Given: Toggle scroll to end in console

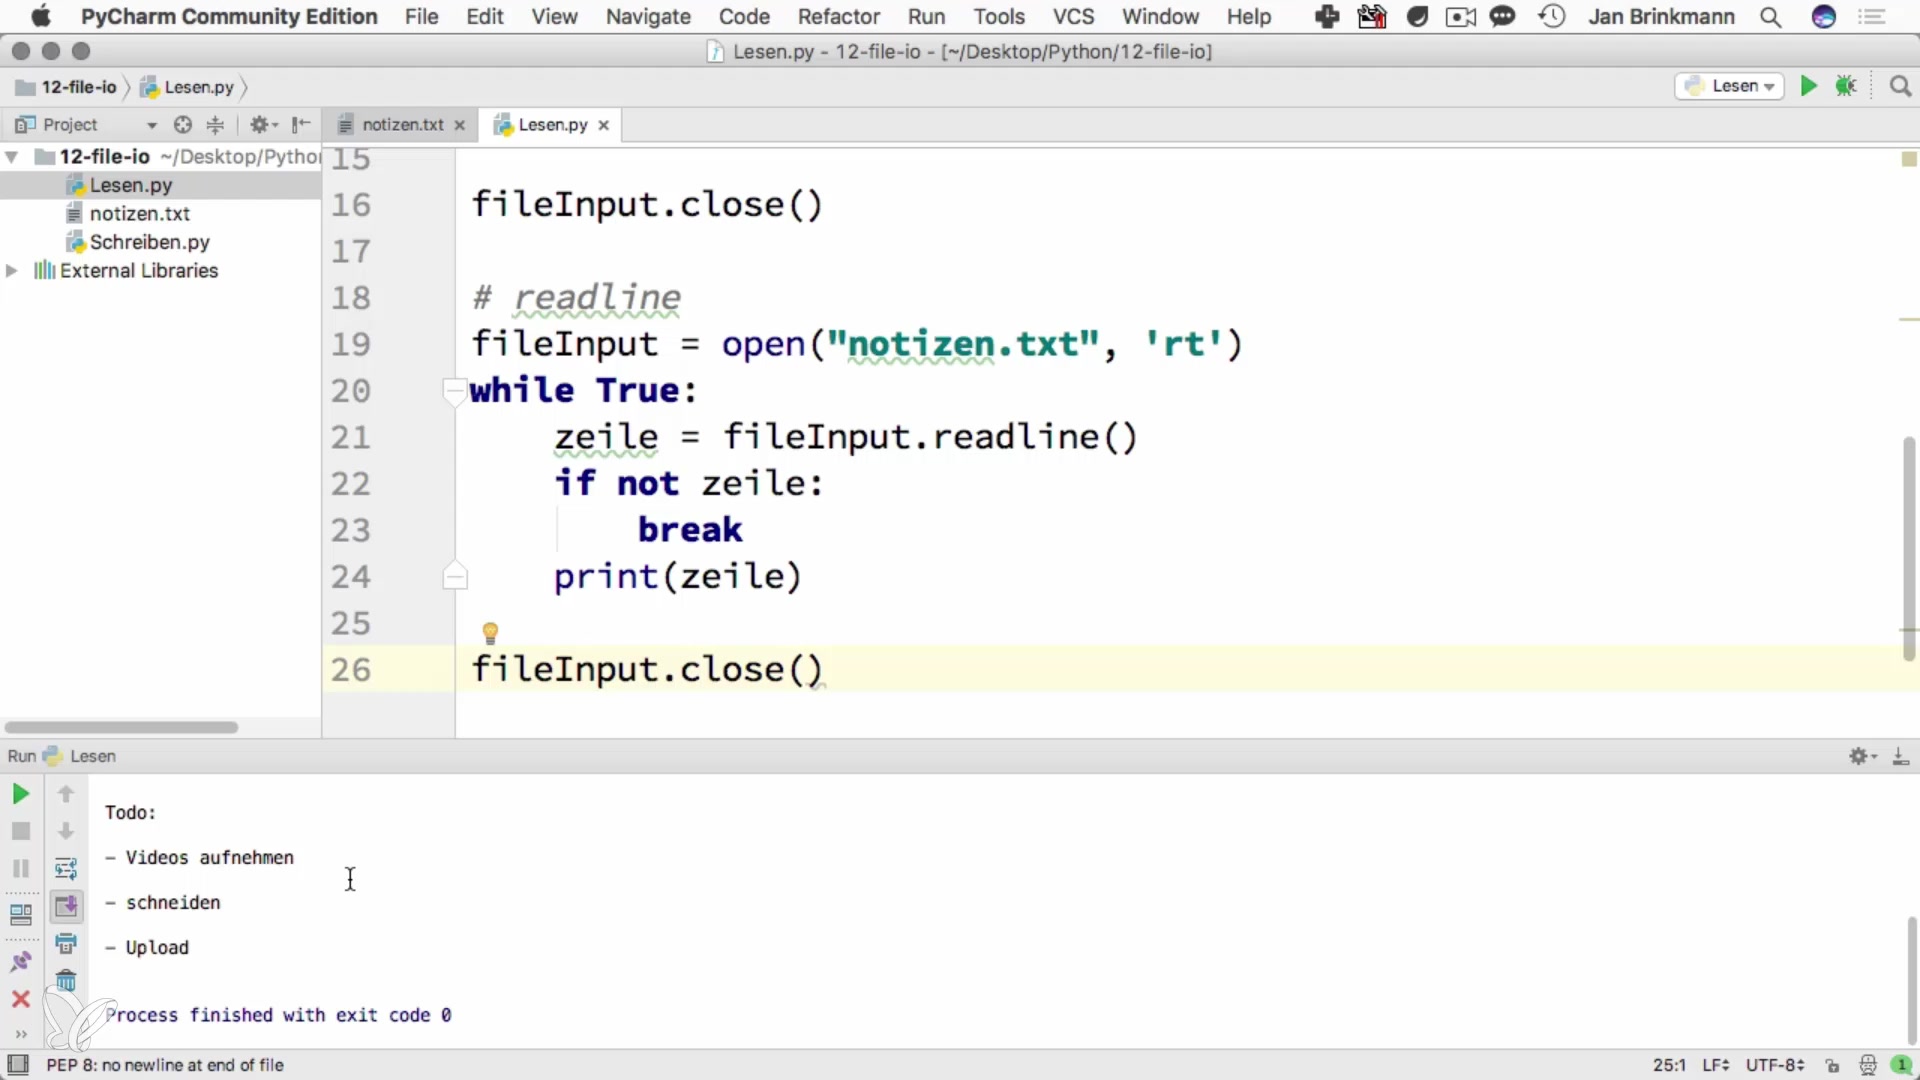Looking at the screenshot, I should (x=66, y=906).
